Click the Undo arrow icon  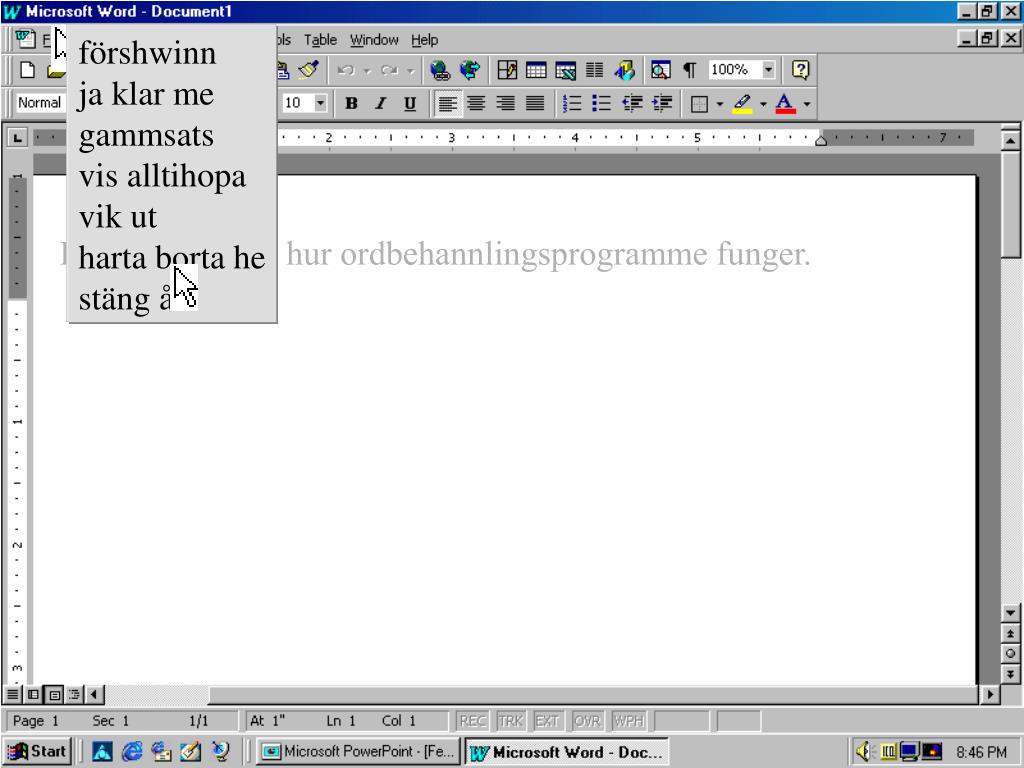(x=346, y=70)
